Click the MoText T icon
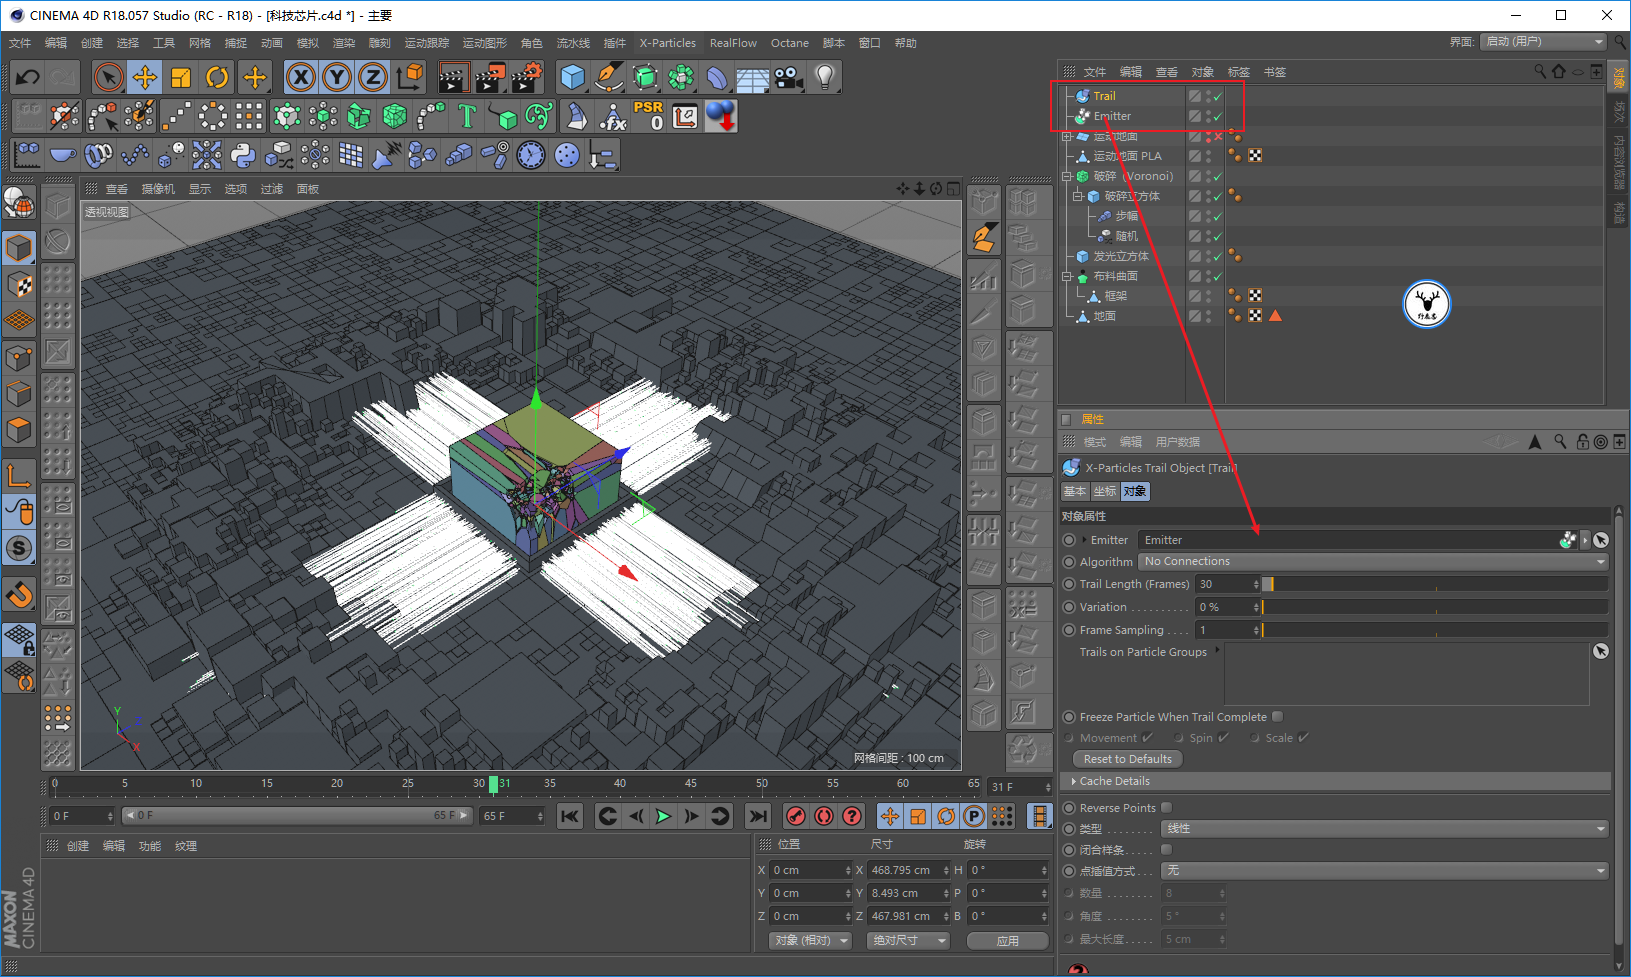 click(467, 116)
